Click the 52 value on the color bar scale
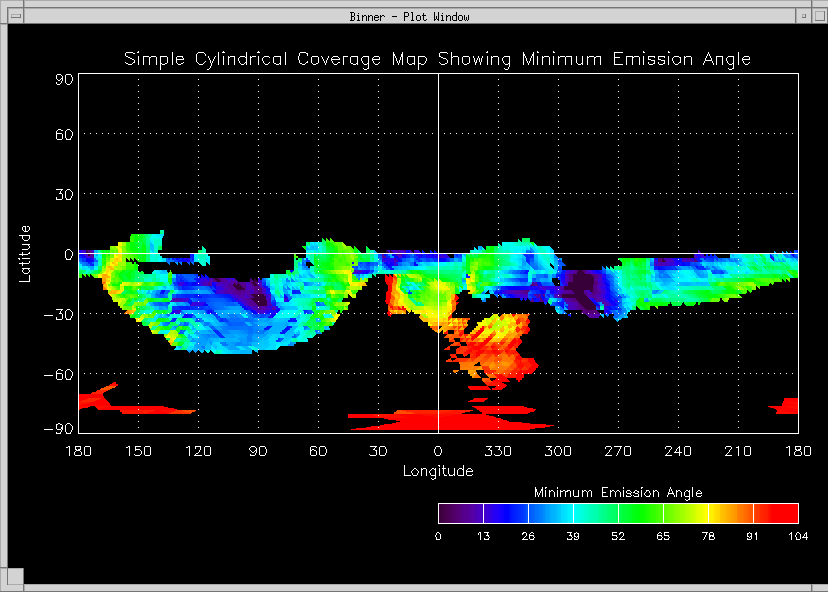 (618, 537)
